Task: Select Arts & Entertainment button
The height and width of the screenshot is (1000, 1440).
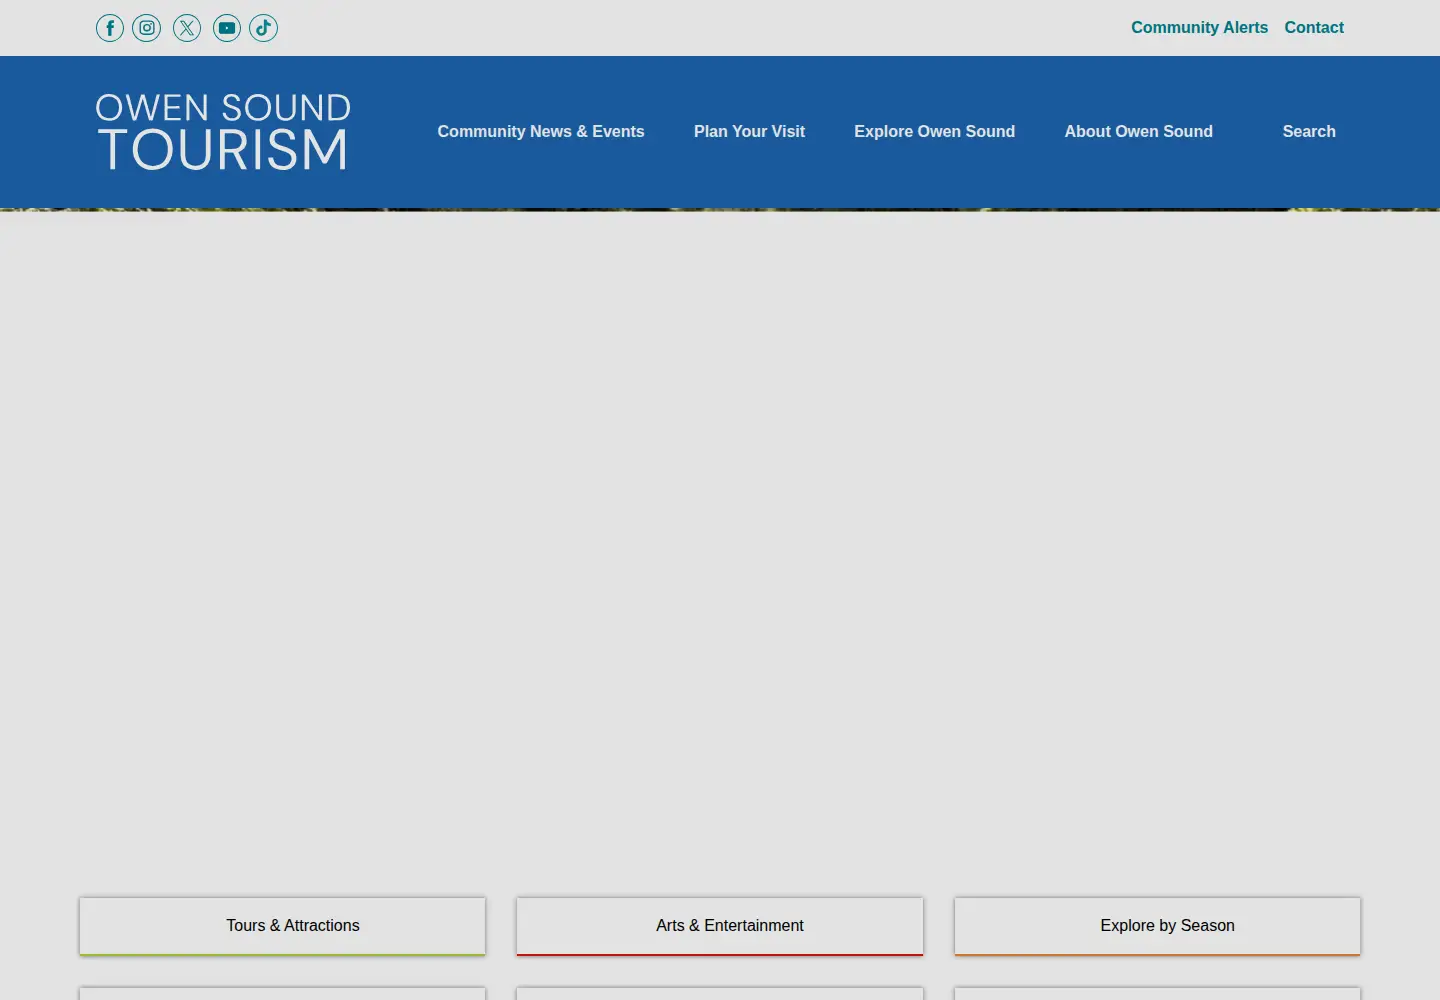Action: point(720,926)
